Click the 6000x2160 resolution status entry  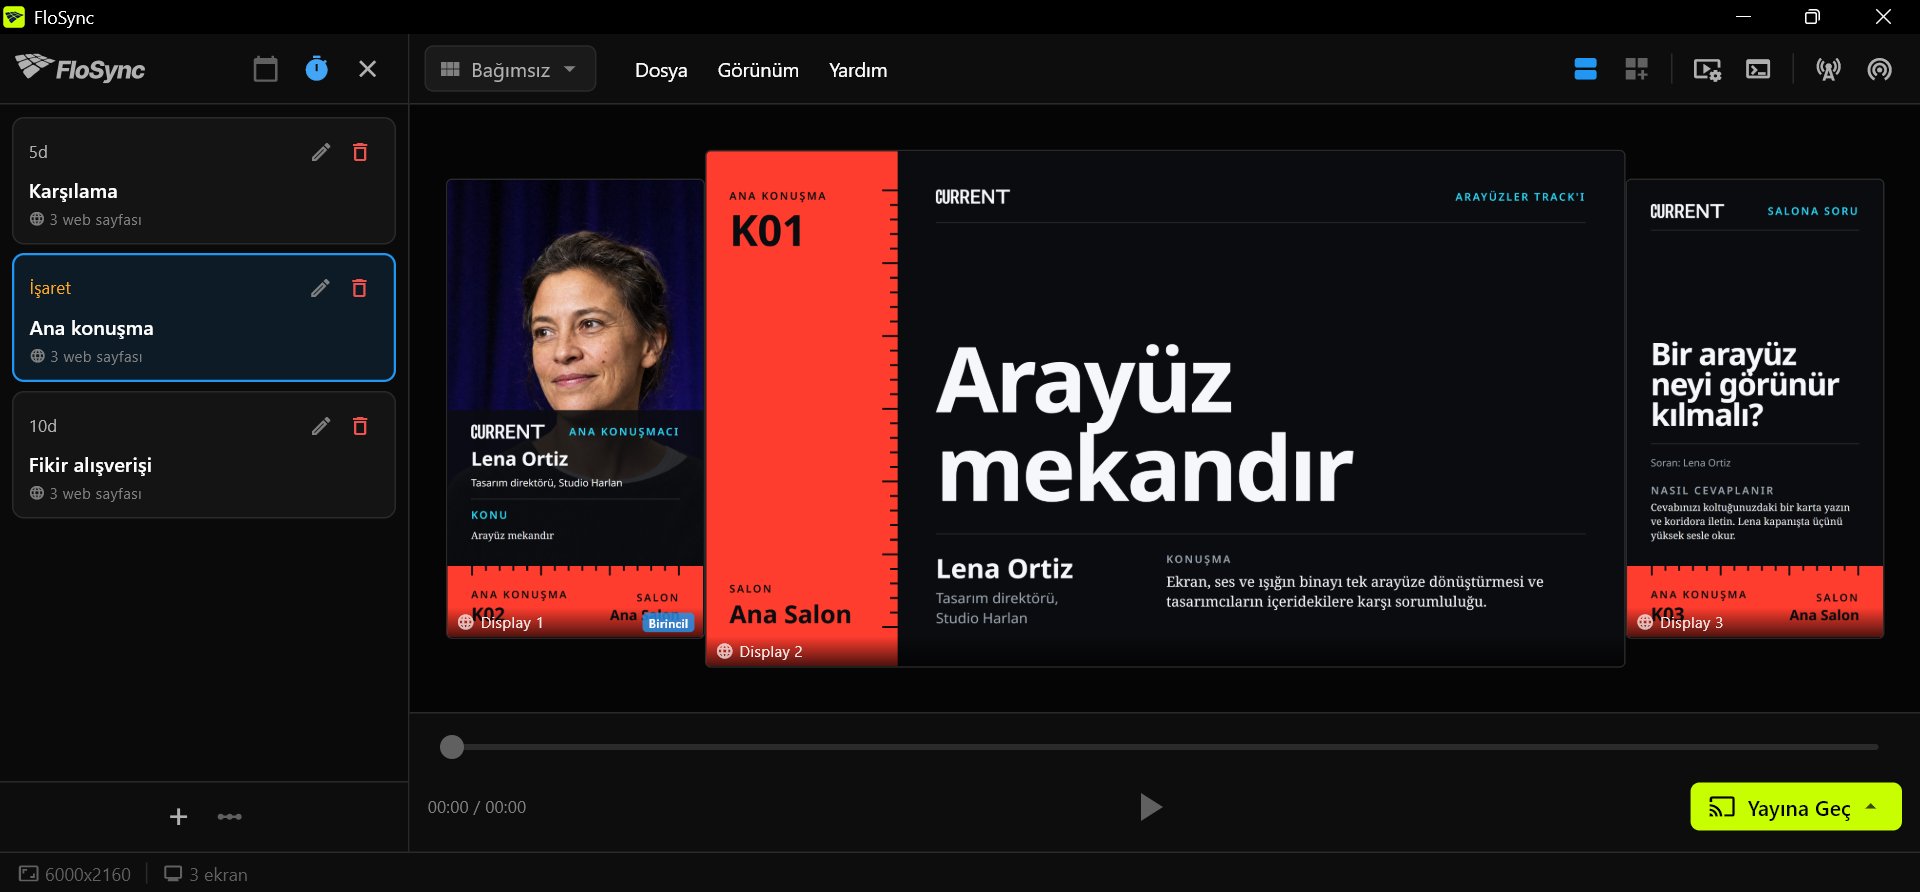click(x=75, y=874)
